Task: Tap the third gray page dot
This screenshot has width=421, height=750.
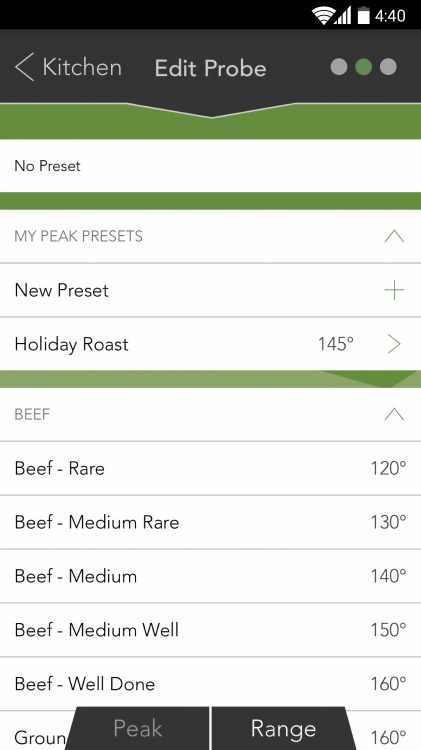Action: coord(388,67)
